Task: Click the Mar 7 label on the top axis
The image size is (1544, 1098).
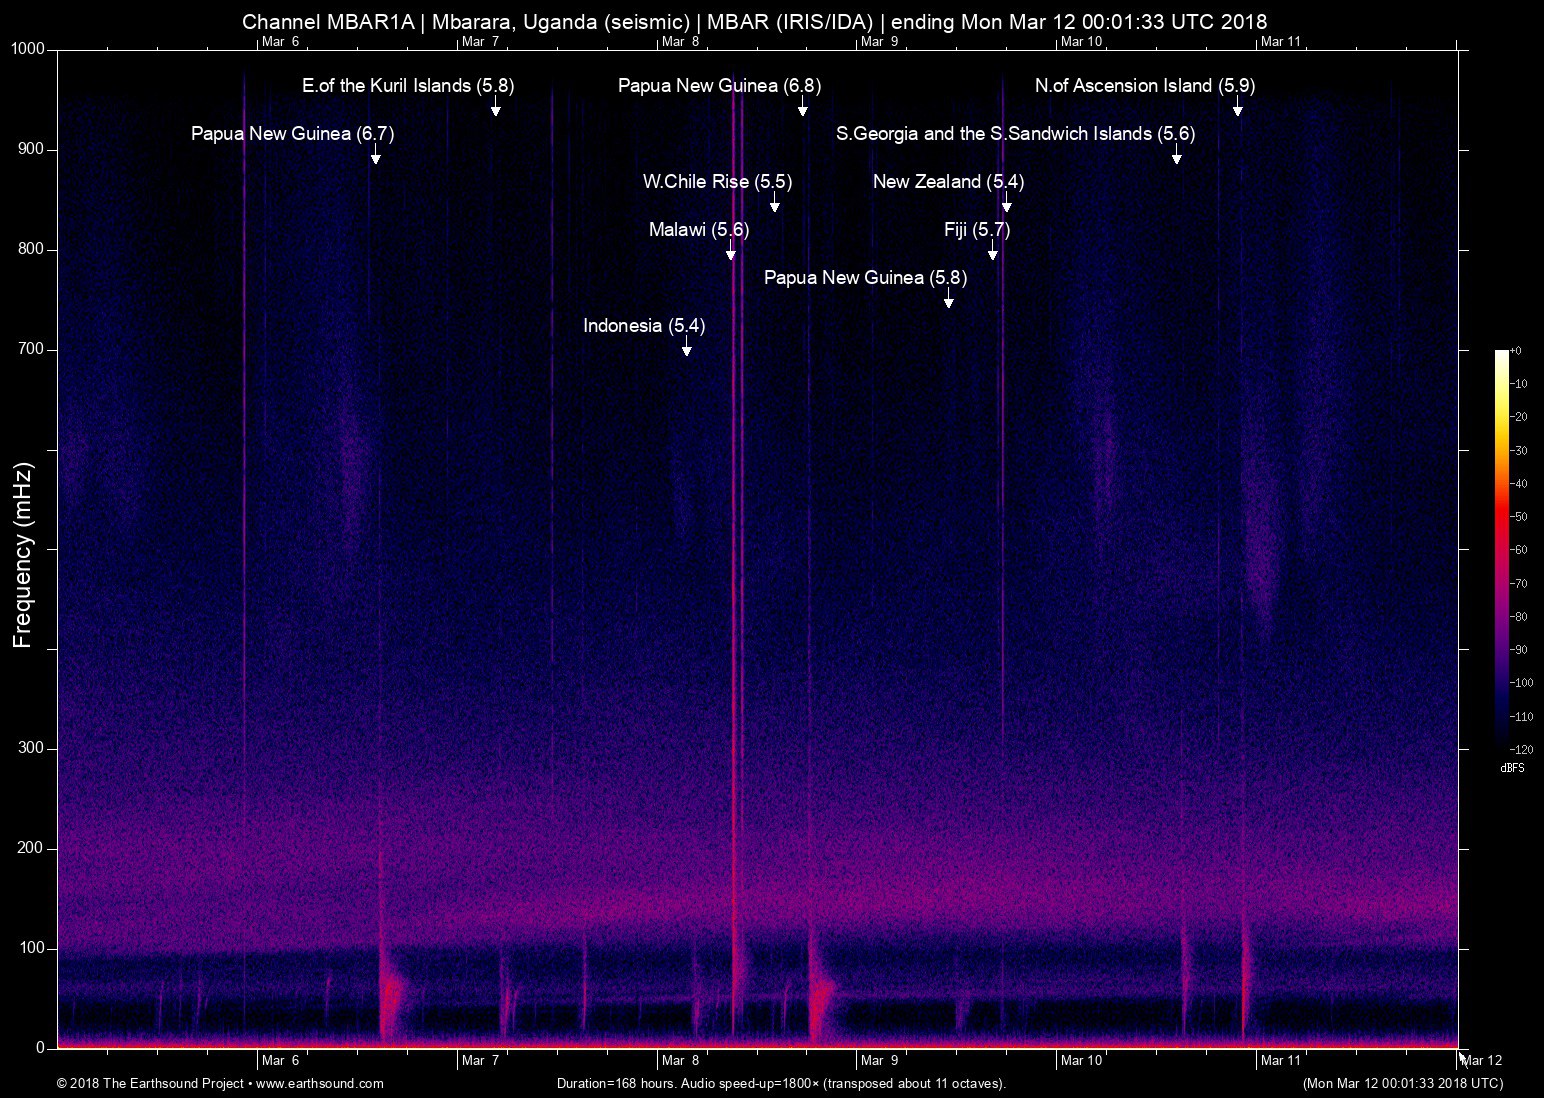Action: tap(480, 41)
